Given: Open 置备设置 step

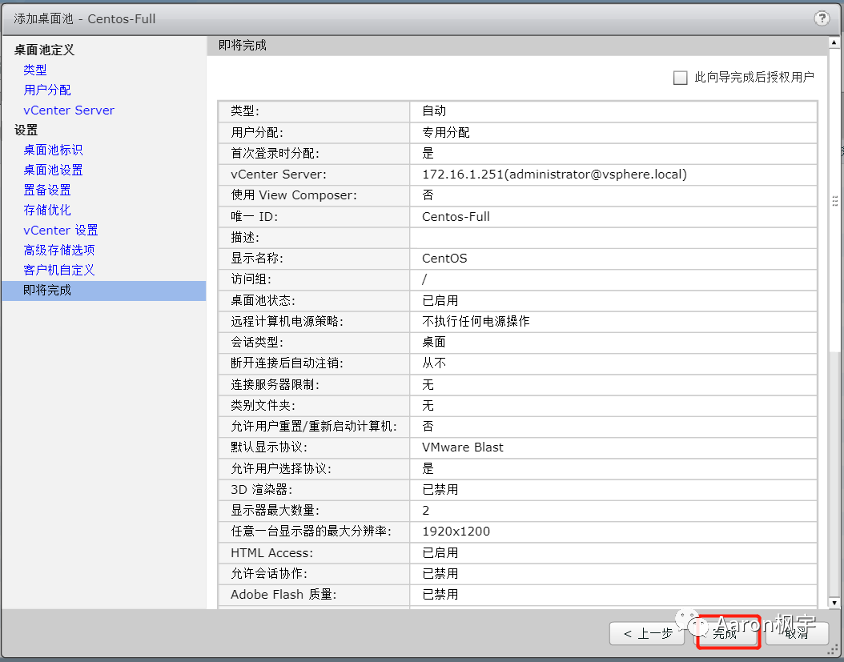Looking at the screenshot, I should pyautogui.click(x=47, y=190).
